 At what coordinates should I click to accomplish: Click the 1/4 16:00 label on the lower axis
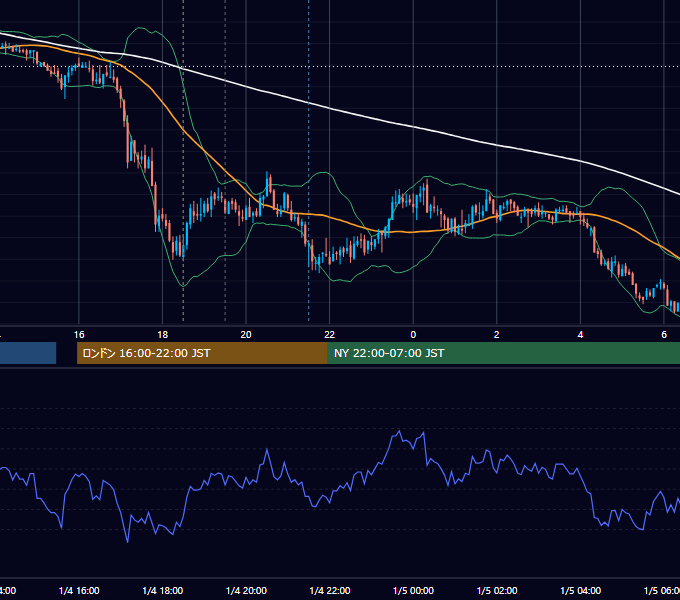pos(79,590)
